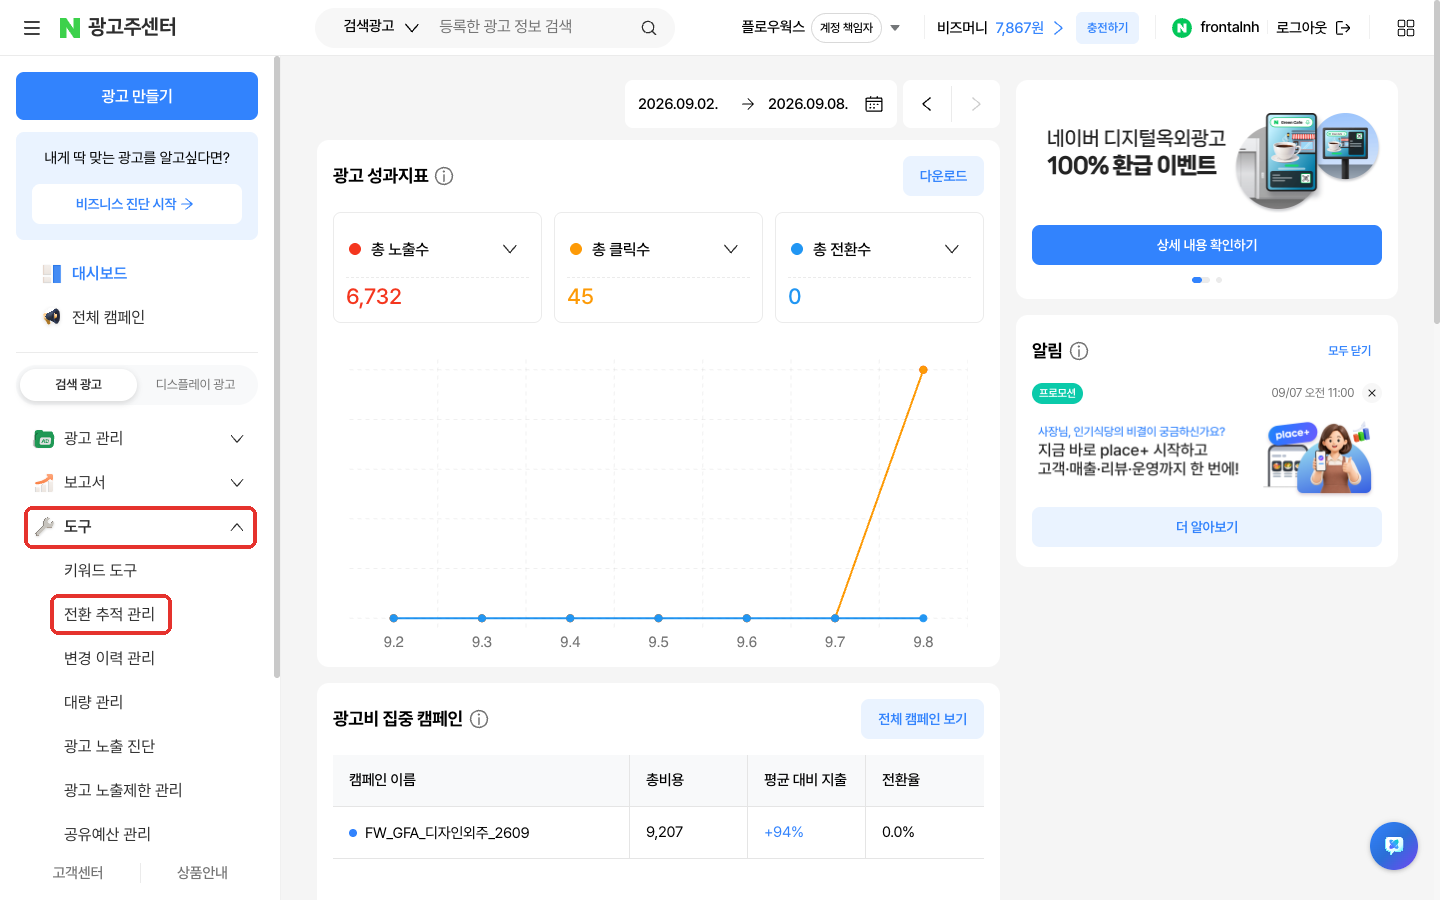Click the 비즈머니 balance arrow icon
1440x900 pixels.
(1058, 28)
